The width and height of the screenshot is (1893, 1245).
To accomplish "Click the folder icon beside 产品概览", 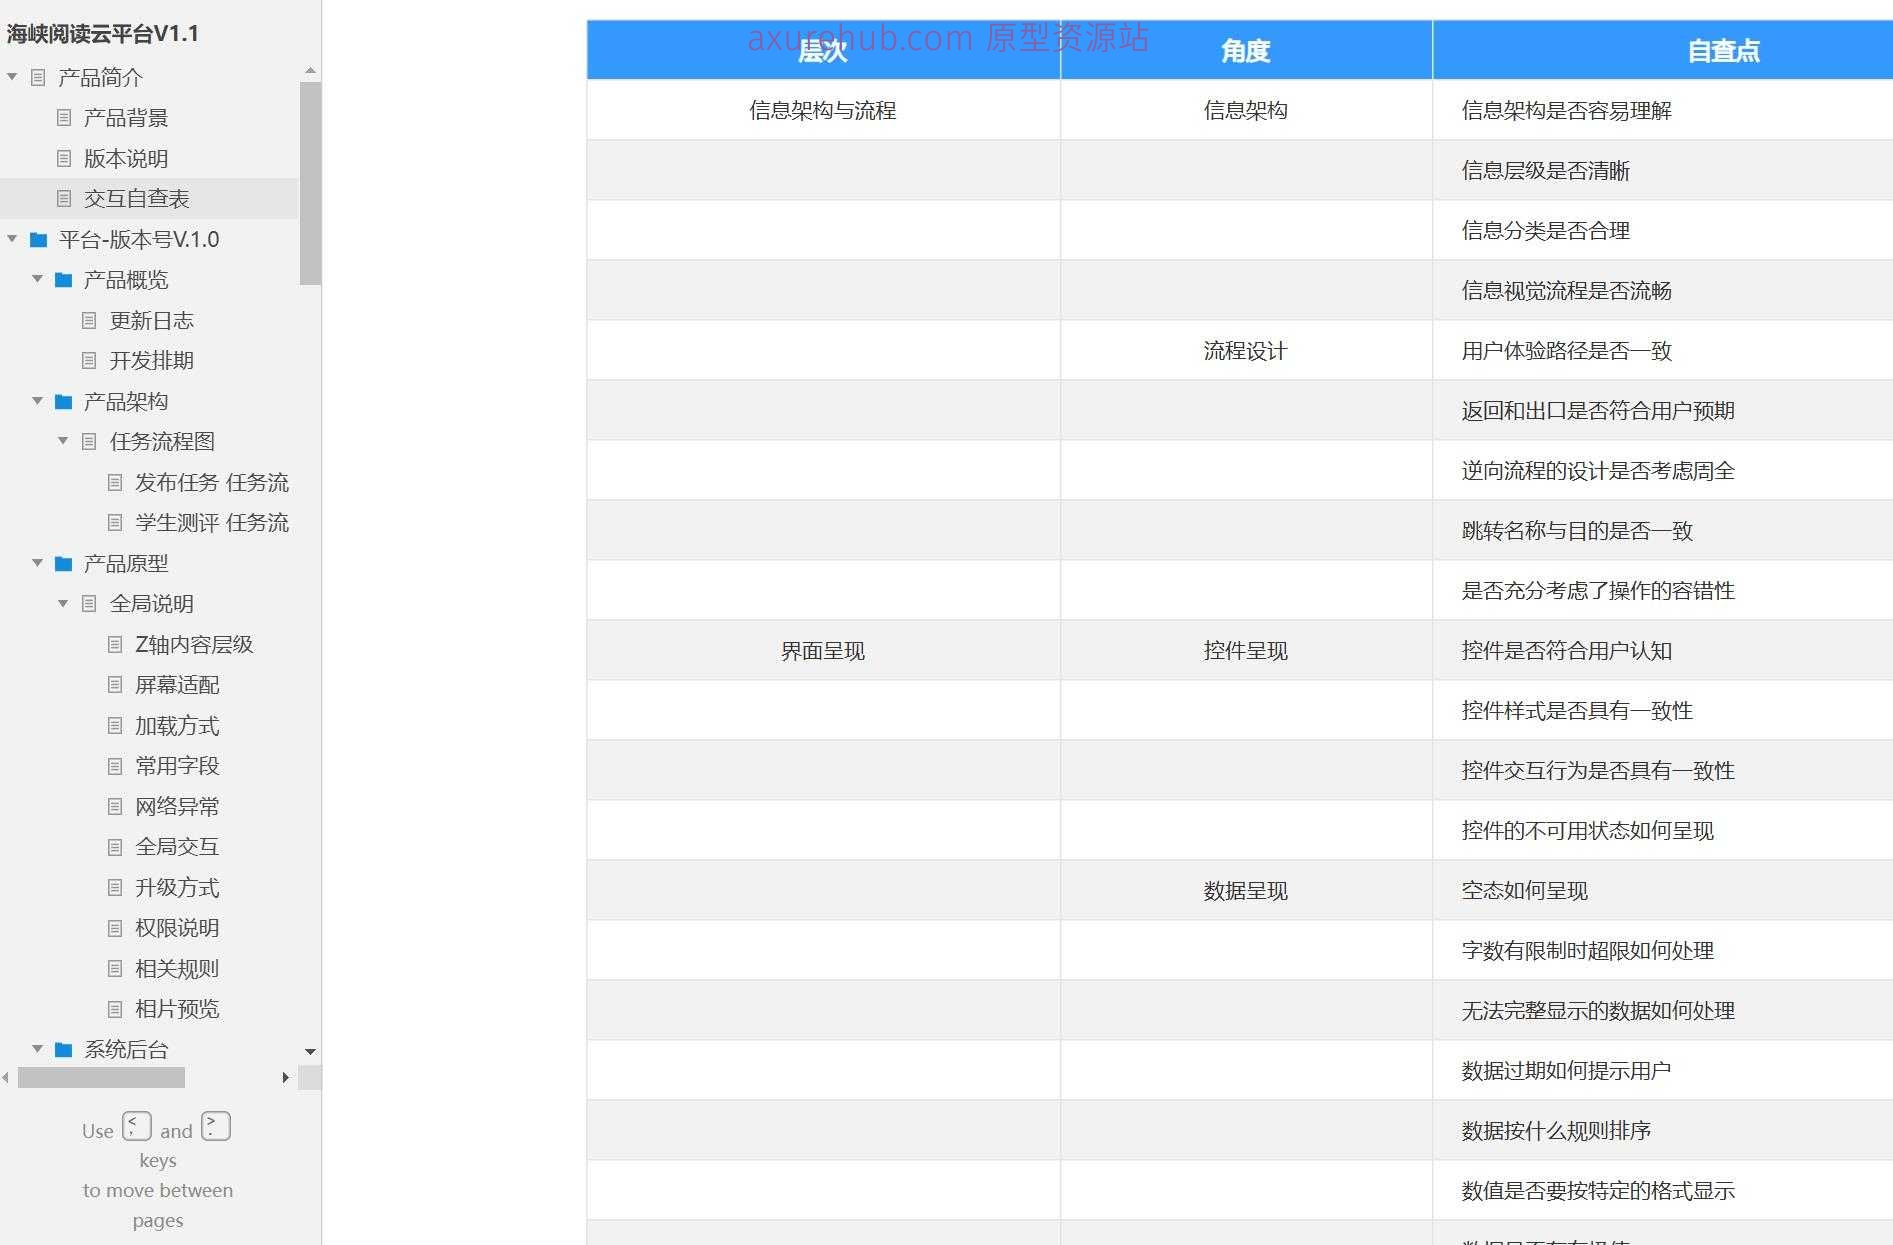I will point(62,279).
